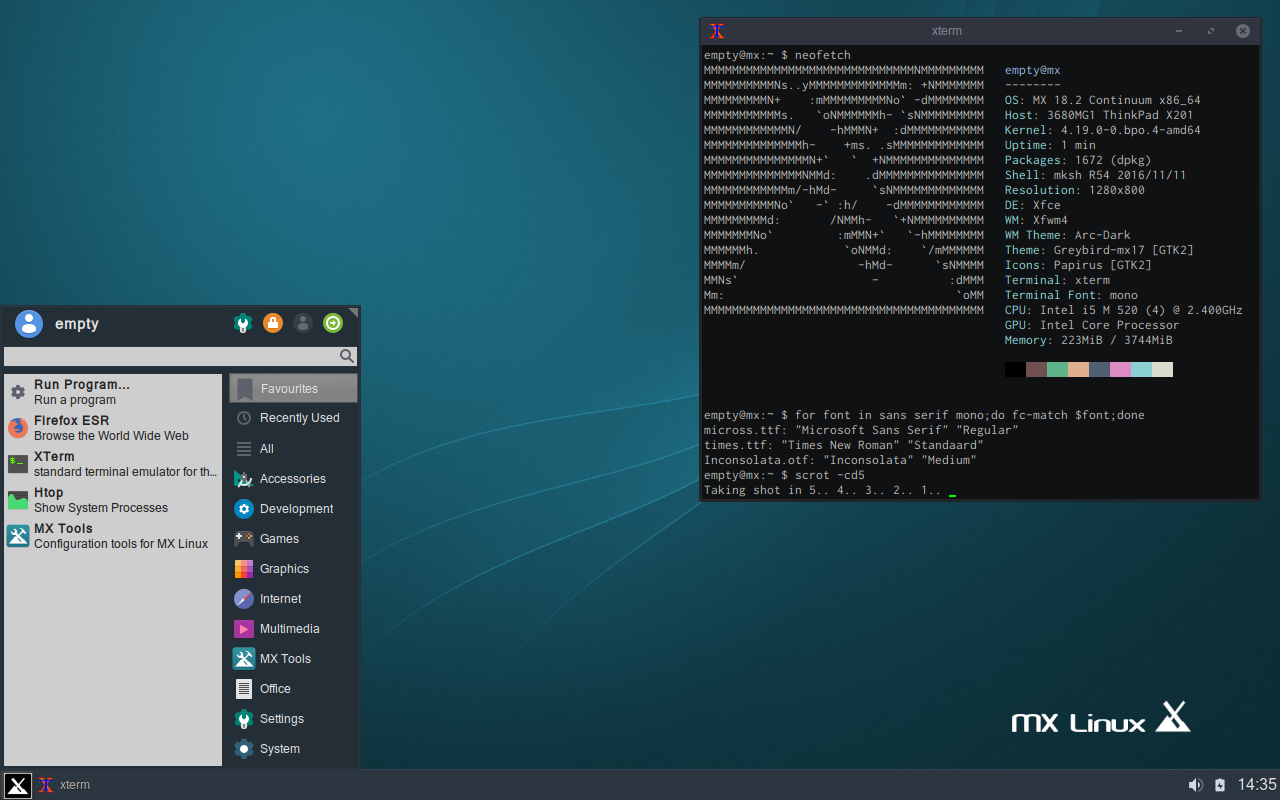1280x800 pixels.
Task: Minimize the xterm window
Action: 1181,31
